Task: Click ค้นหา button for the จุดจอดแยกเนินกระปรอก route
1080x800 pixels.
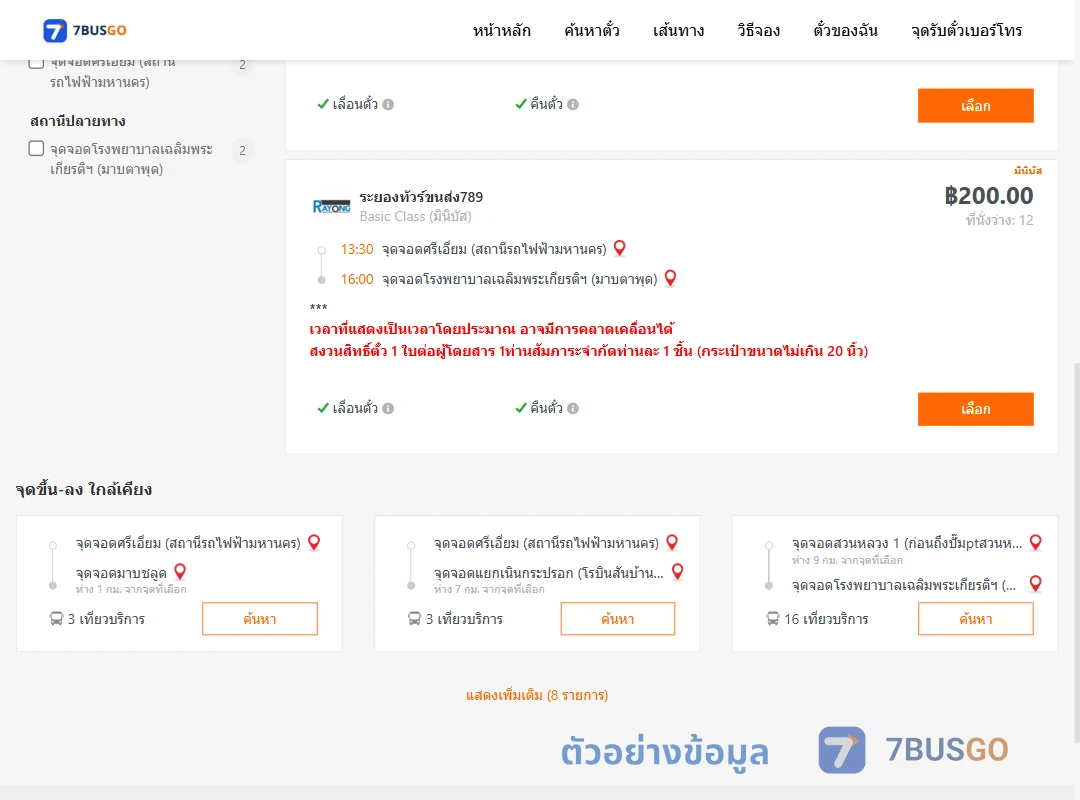Action: tap(618, 619)
